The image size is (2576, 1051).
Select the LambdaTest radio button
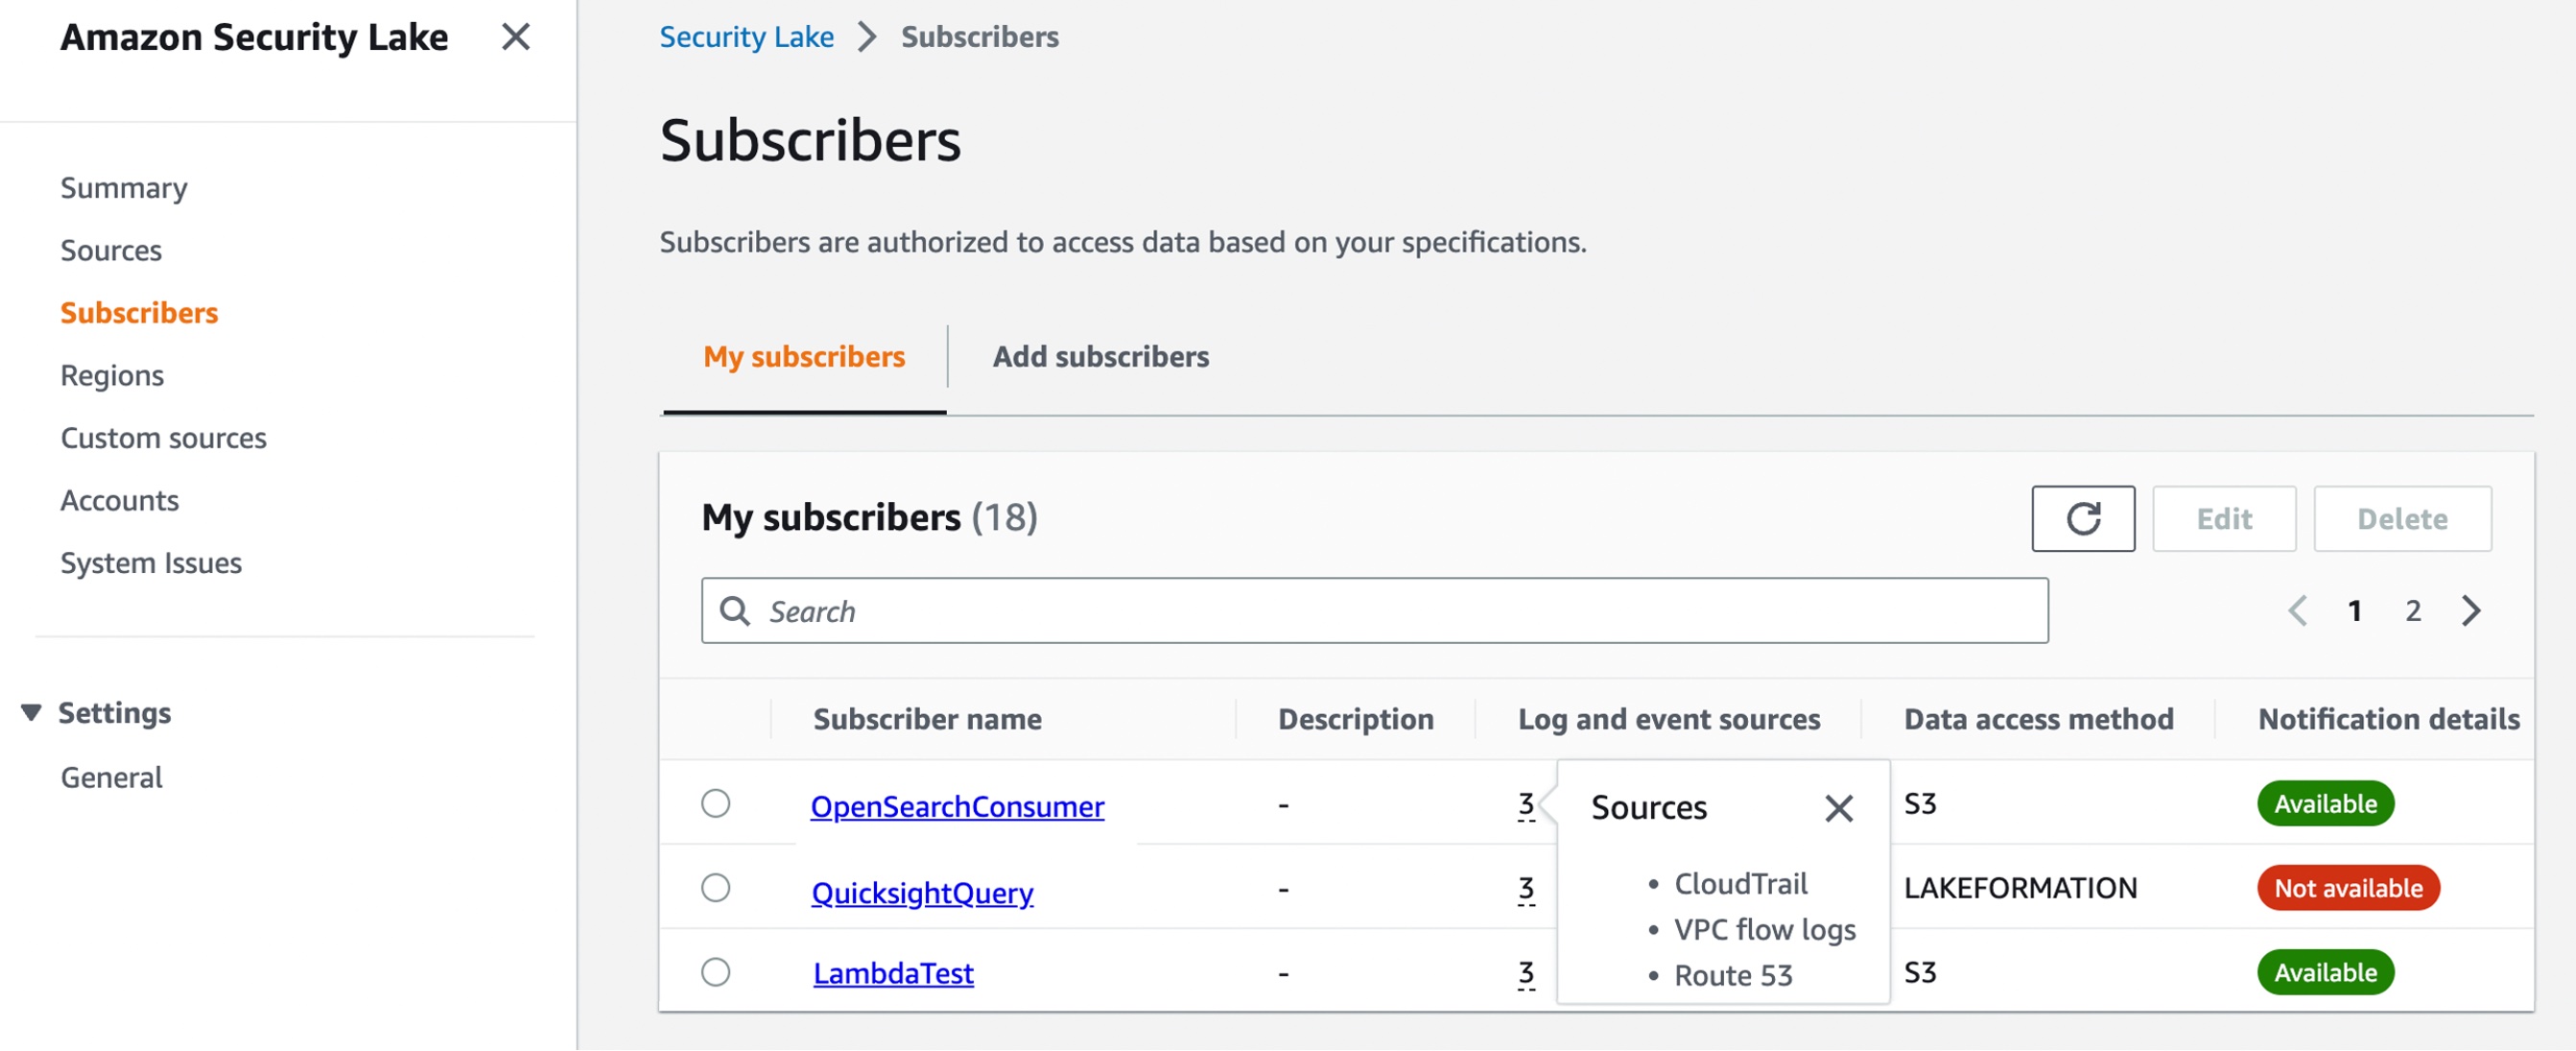[715, 973]
